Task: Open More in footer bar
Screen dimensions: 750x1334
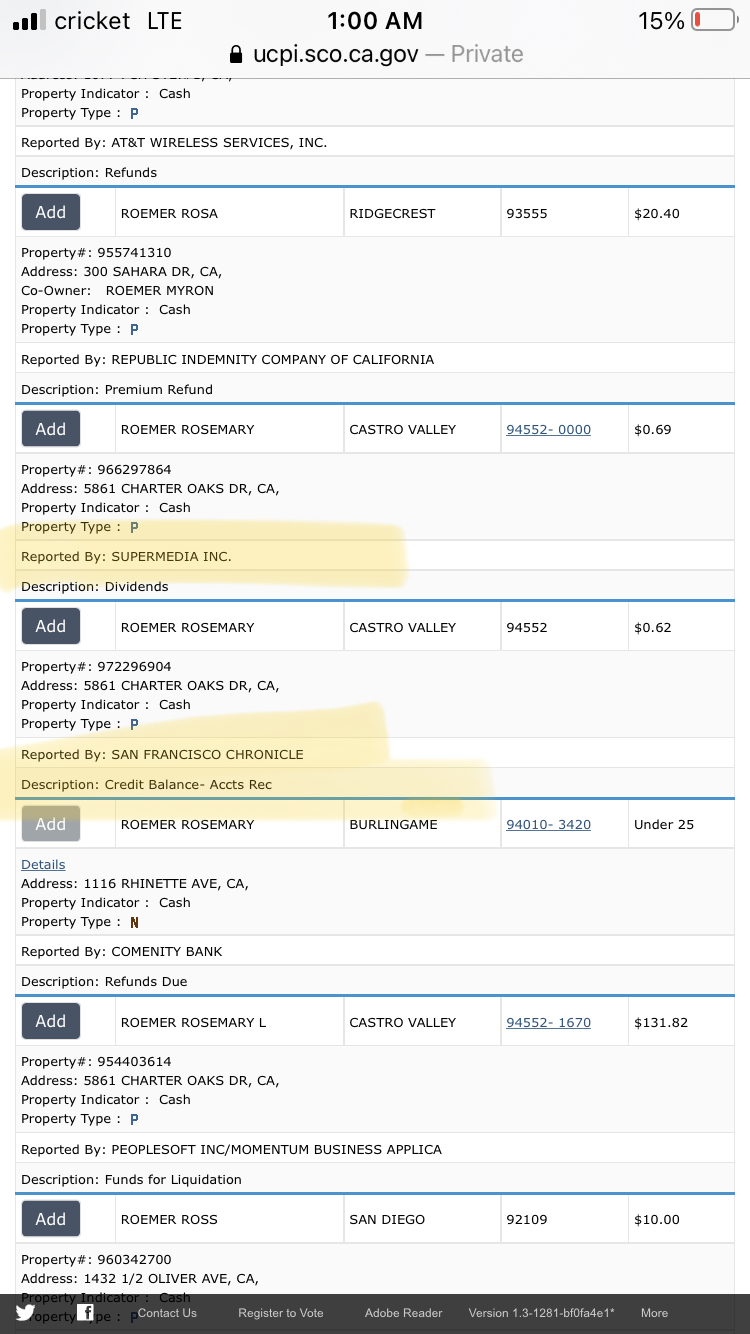Action: click(654, 1313)
